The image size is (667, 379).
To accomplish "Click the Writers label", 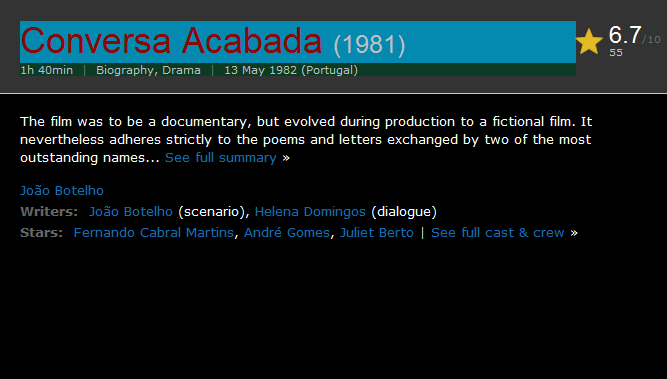I will [49, 212].
